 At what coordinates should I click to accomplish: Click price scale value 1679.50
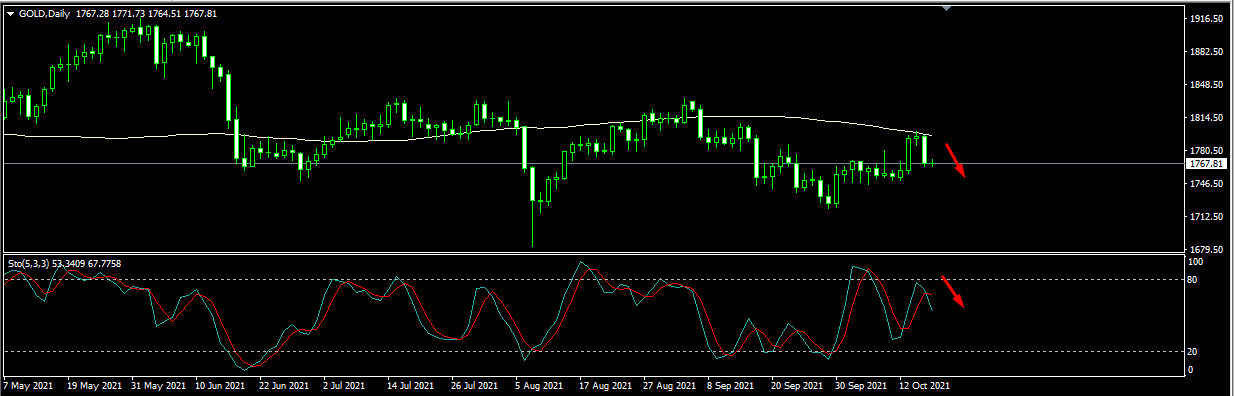point(1207,250)
